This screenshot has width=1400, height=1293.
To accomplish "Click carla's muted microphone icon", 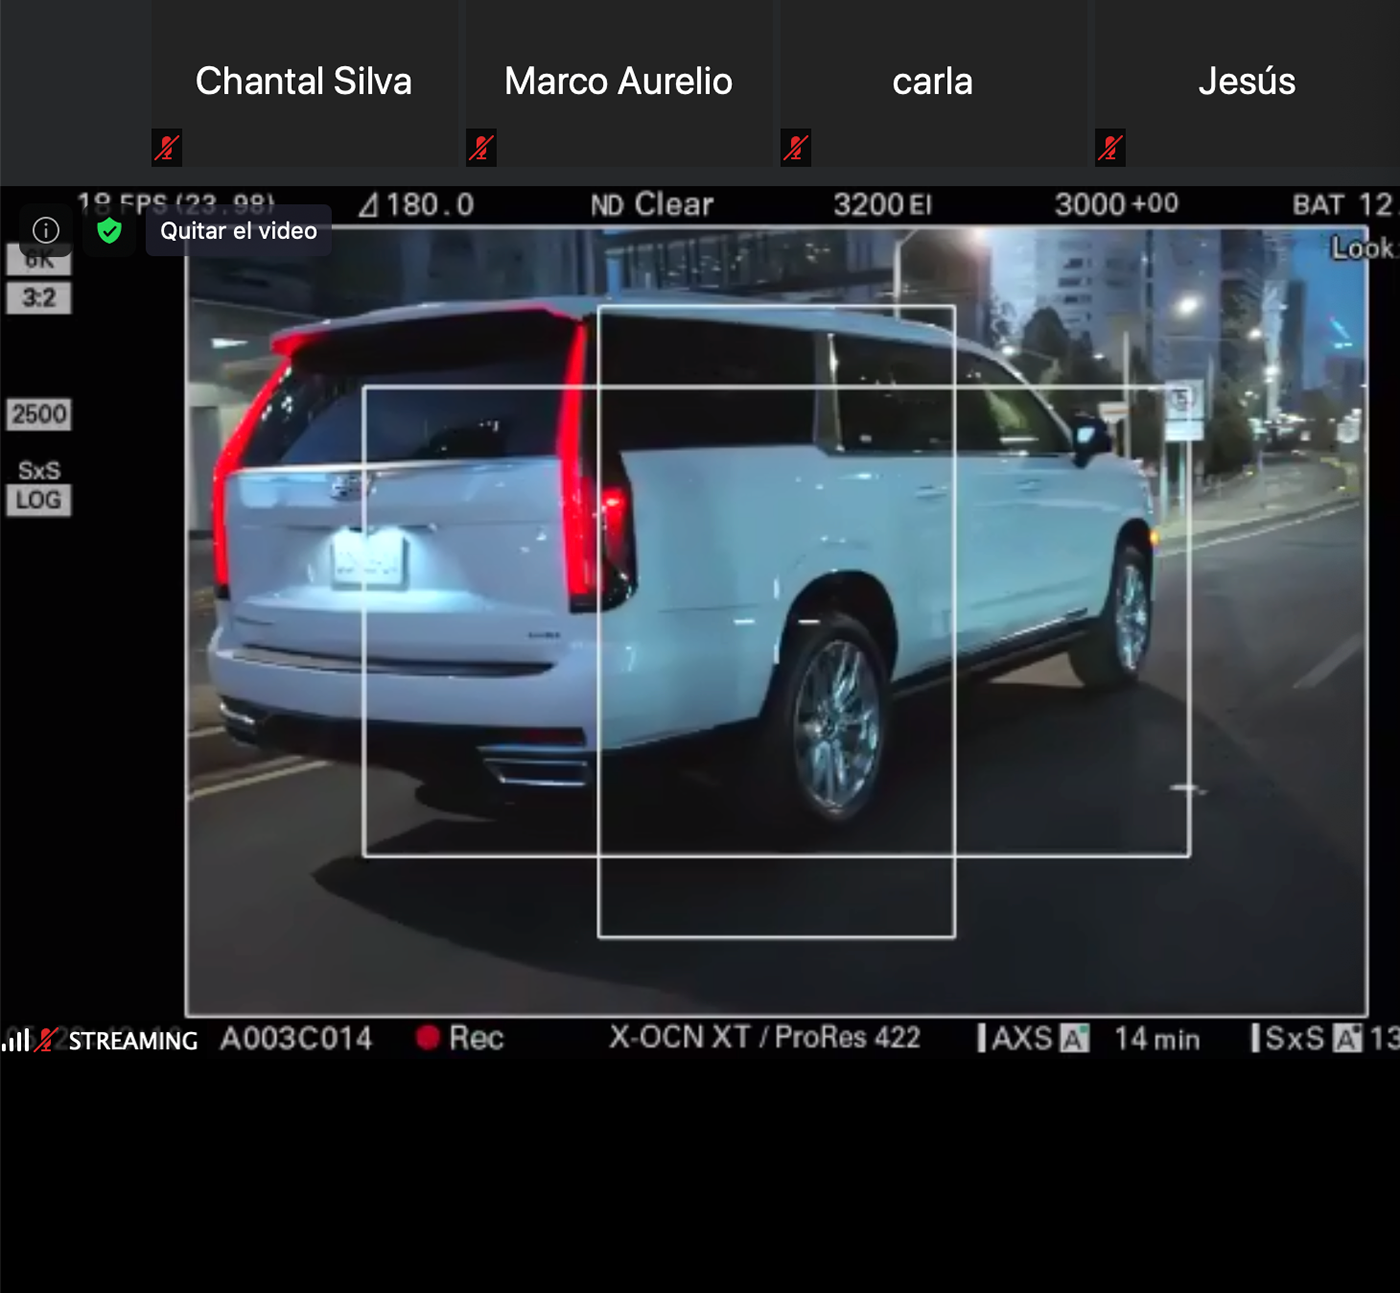I will (x=796, y=148).
